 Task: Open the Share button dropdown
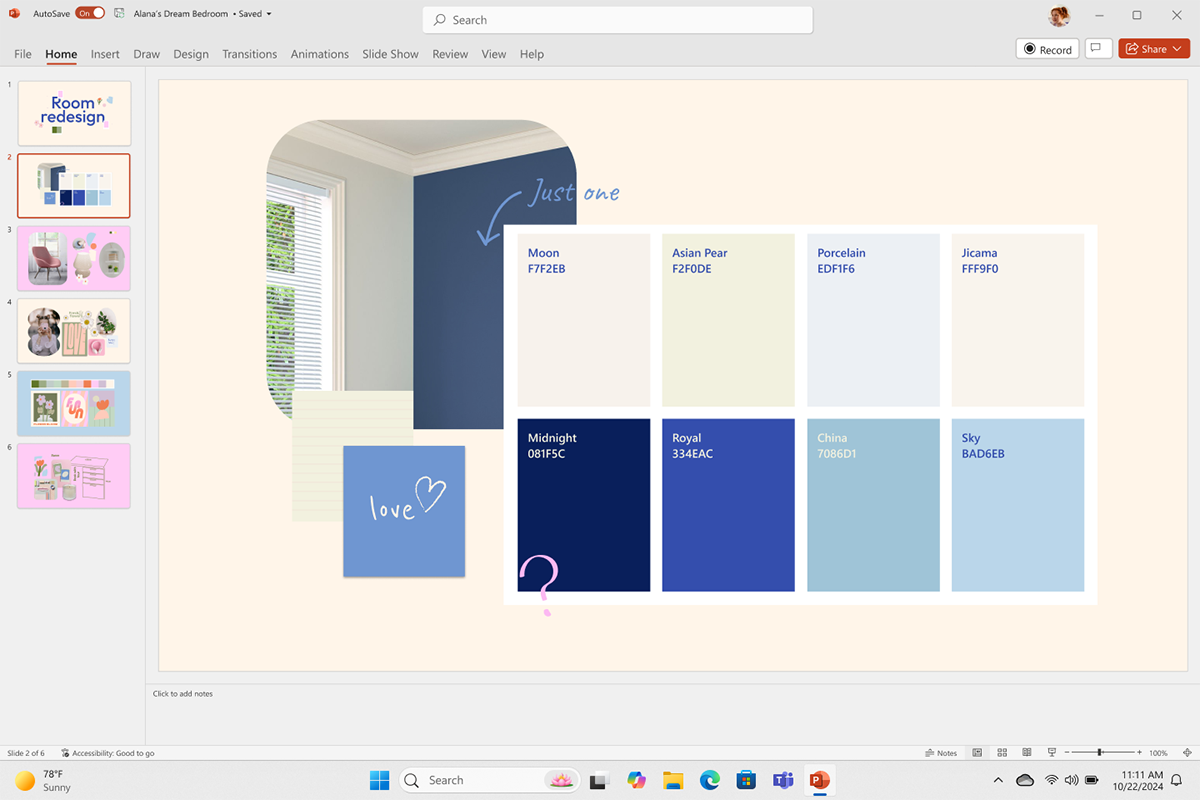click(x=1177, y=49)
